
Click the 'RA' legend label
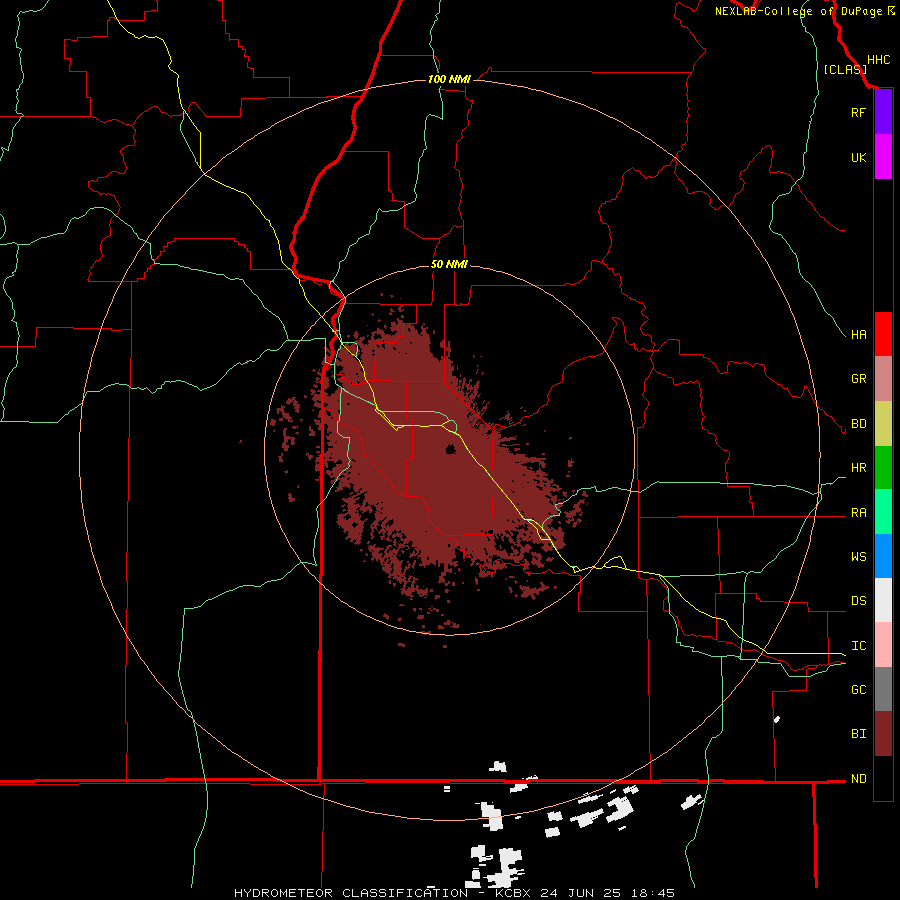point(858,513)
